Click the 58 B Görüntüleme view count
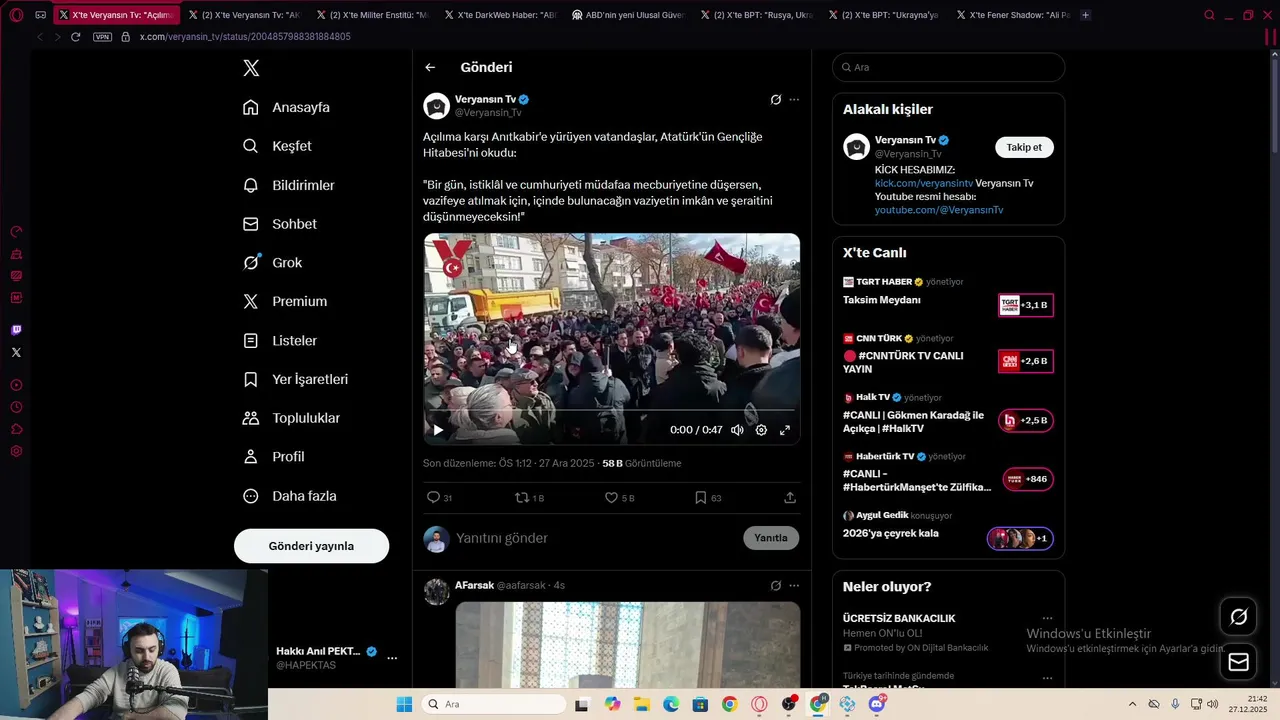This screenshot has height=720, width=1280. coord(642,463)
